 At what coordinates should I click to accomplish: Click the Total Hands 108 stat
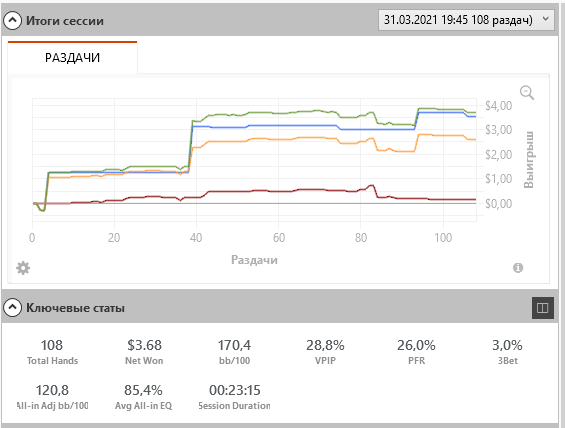click(52, 351)
